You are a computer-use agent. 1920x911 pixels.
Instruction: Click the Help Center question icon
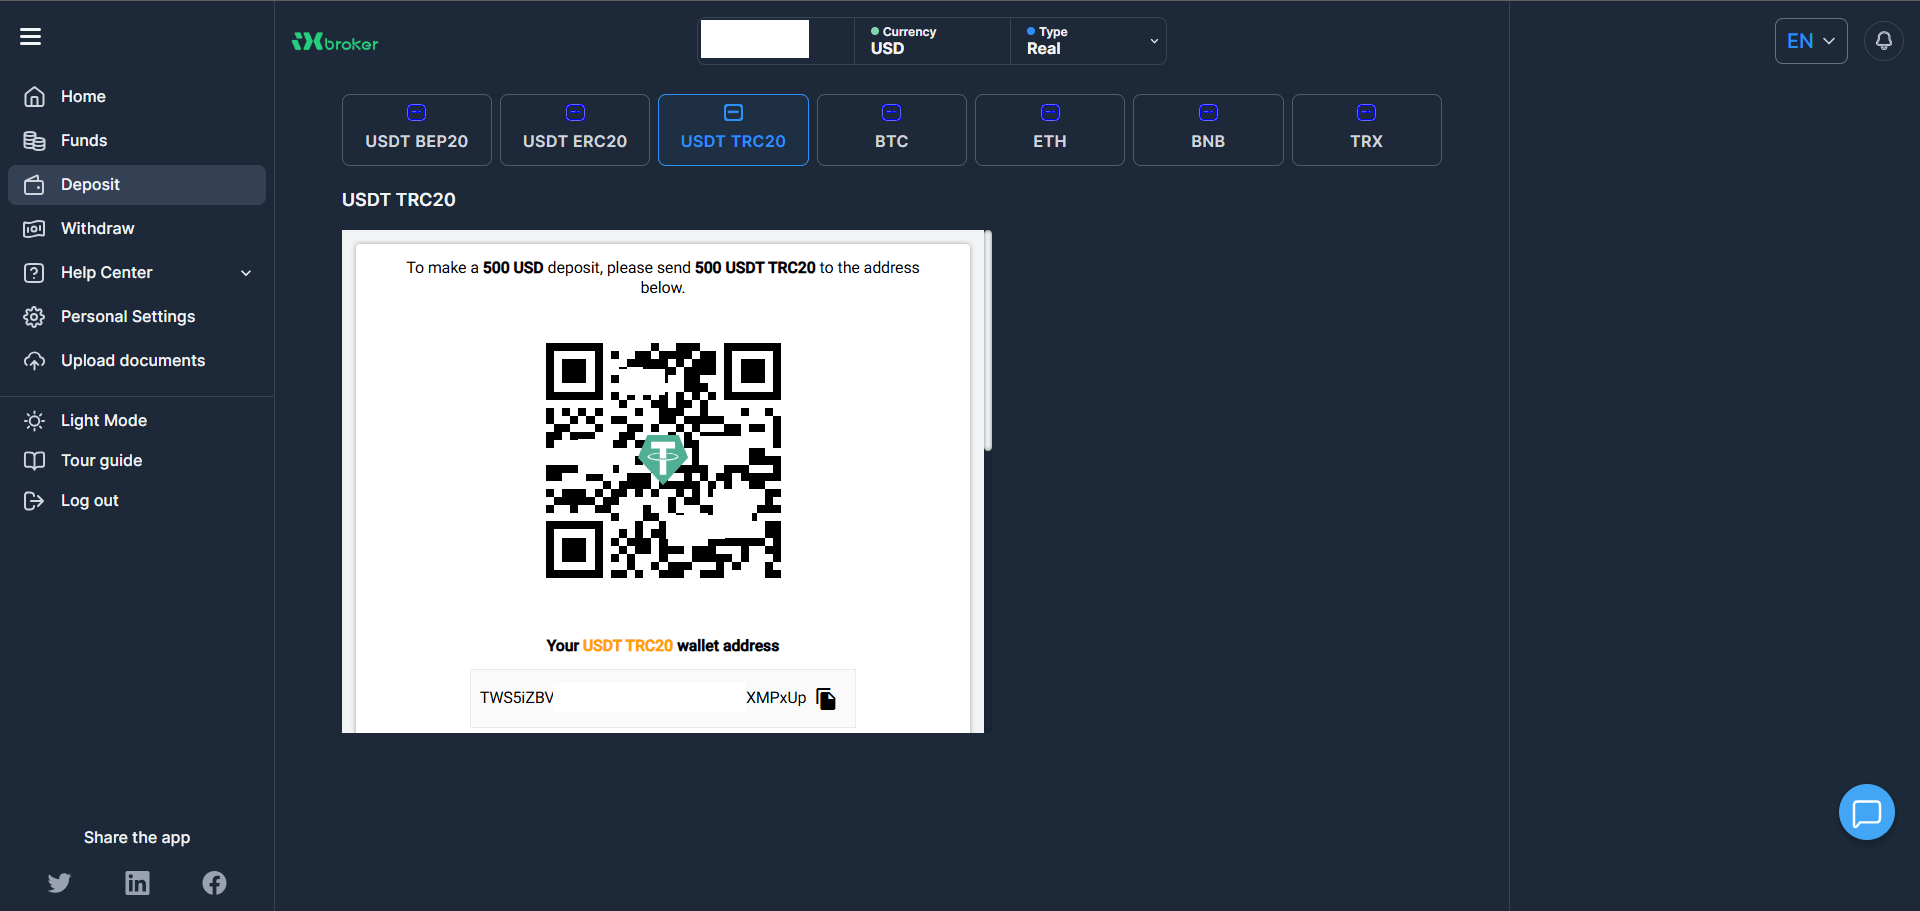(x=34, y=273)
